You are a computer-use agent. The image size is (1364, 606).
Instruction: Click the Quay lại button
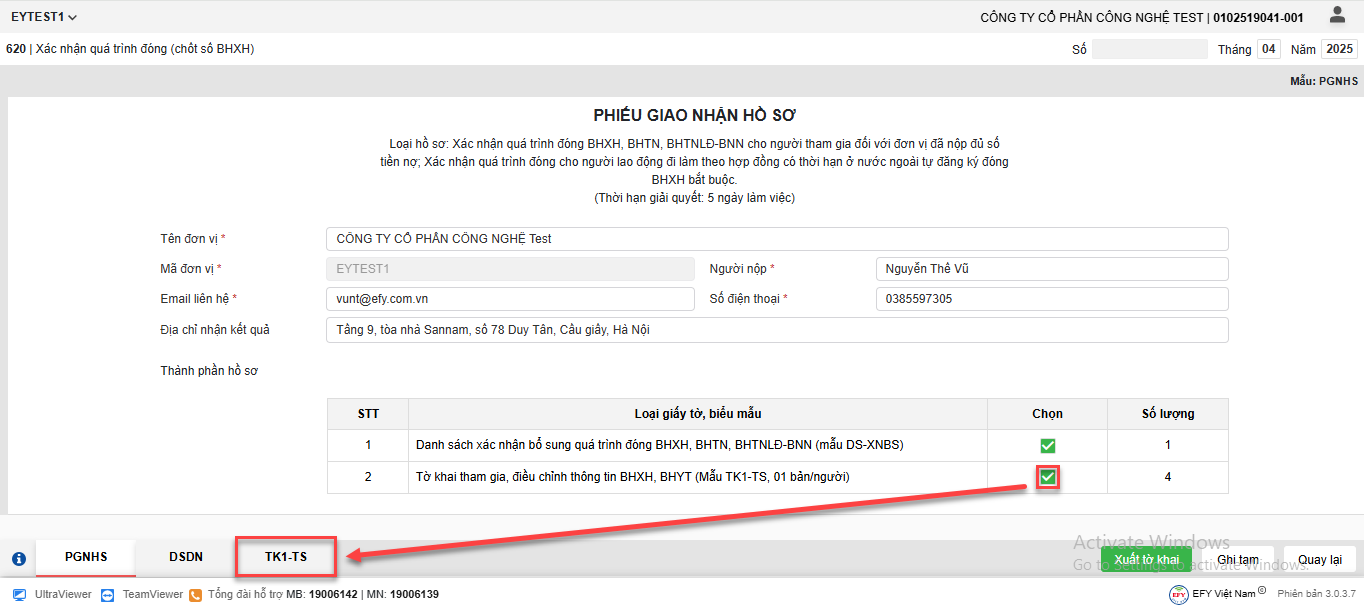[x=1319, y=559]
